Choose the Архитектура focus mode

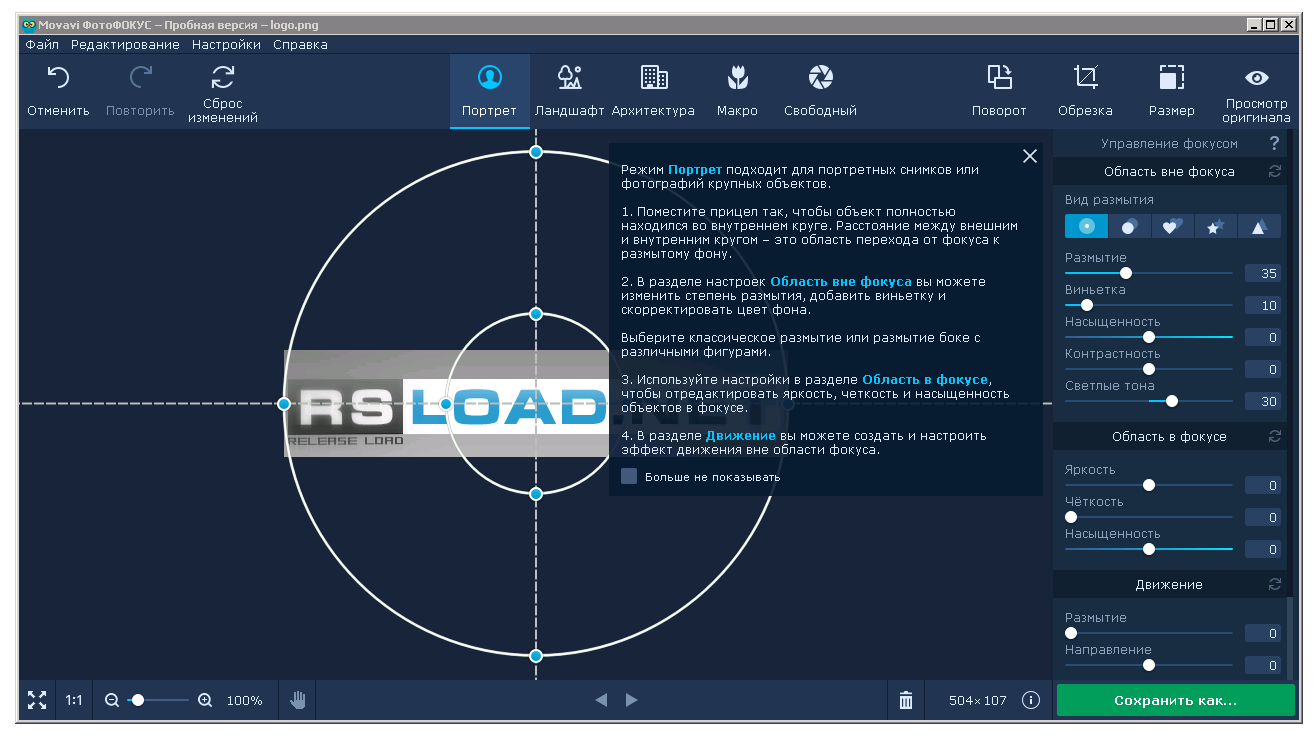(x=653, y=91)
